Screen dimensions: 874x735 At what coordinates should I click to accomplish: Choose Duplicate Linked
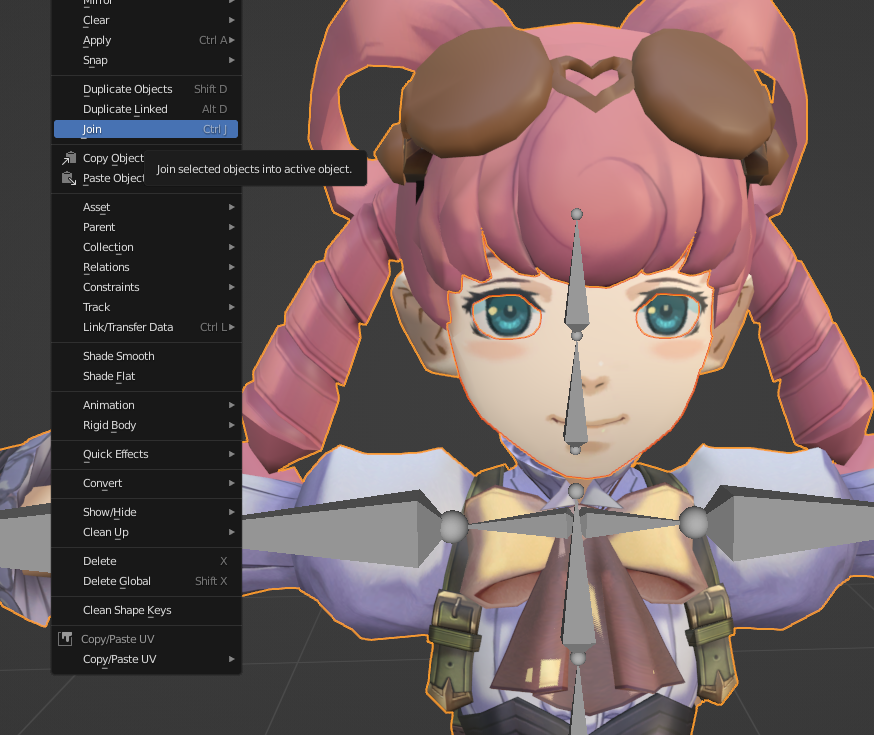[146, 109]
